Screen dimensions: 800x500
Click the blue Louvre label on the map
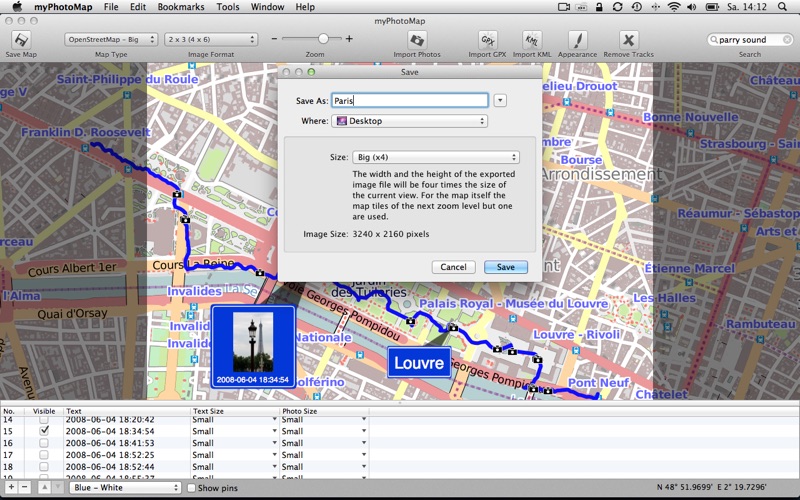tap(419, 363)
